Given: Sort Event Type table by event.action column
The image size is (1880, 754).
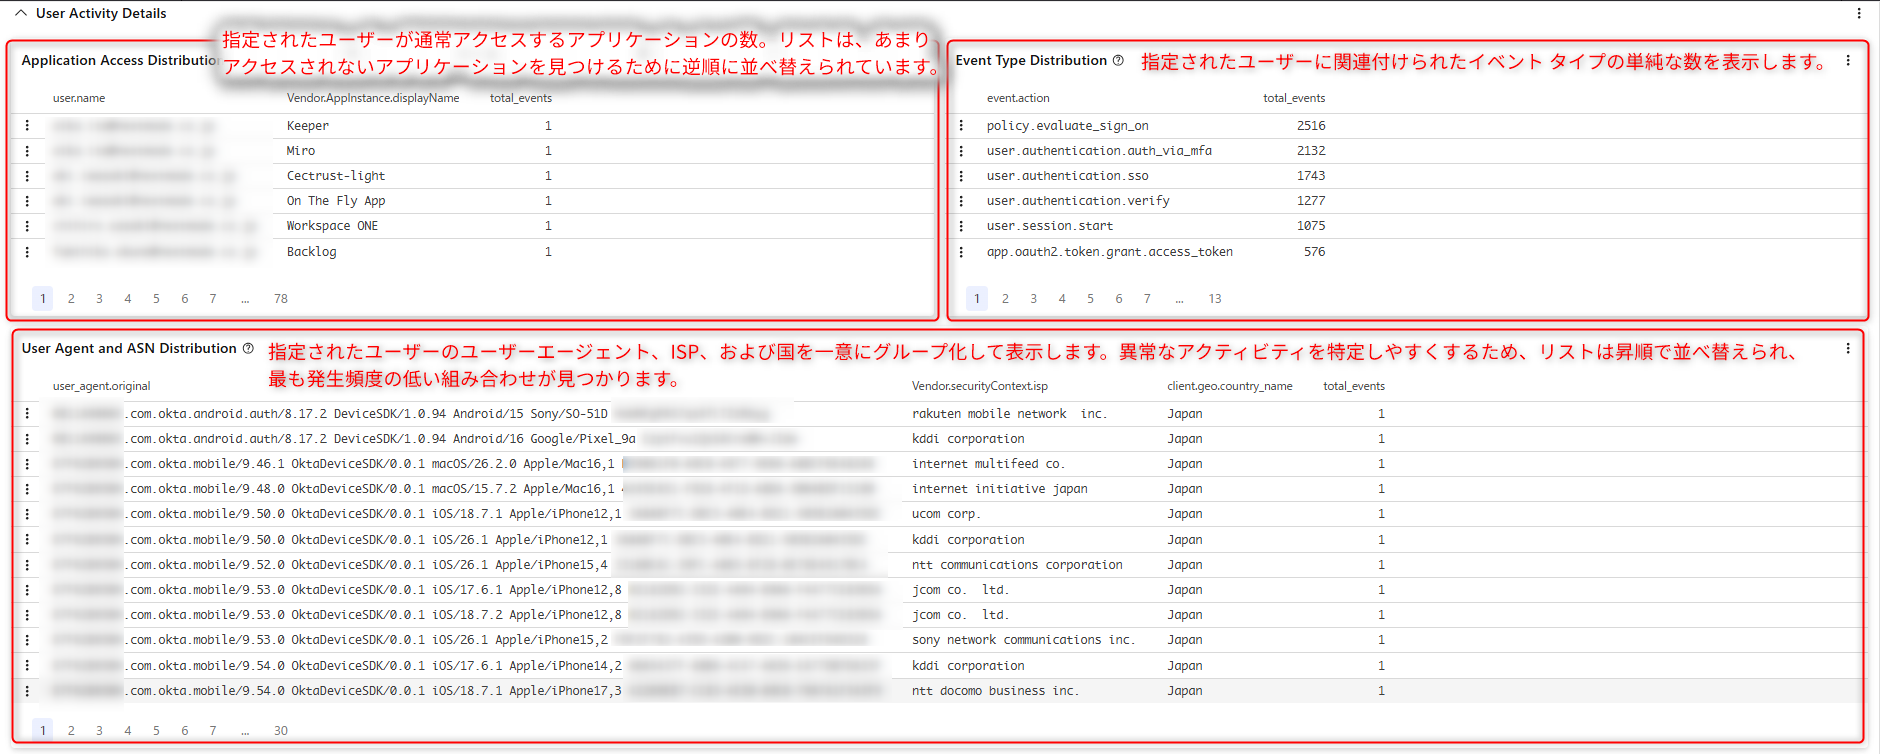Looking at the screenshot, I should (x=1018, y=98).
